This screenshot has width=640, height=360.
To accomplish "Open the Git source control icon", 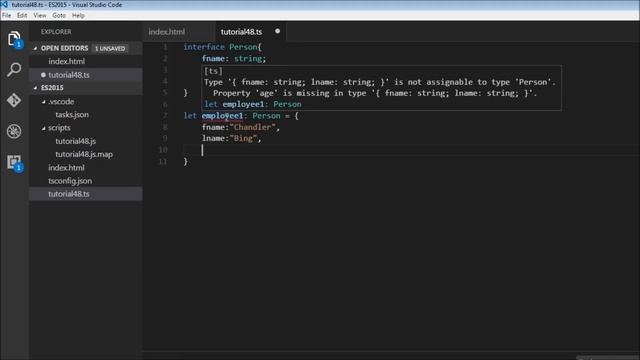I will pos(14,100).
